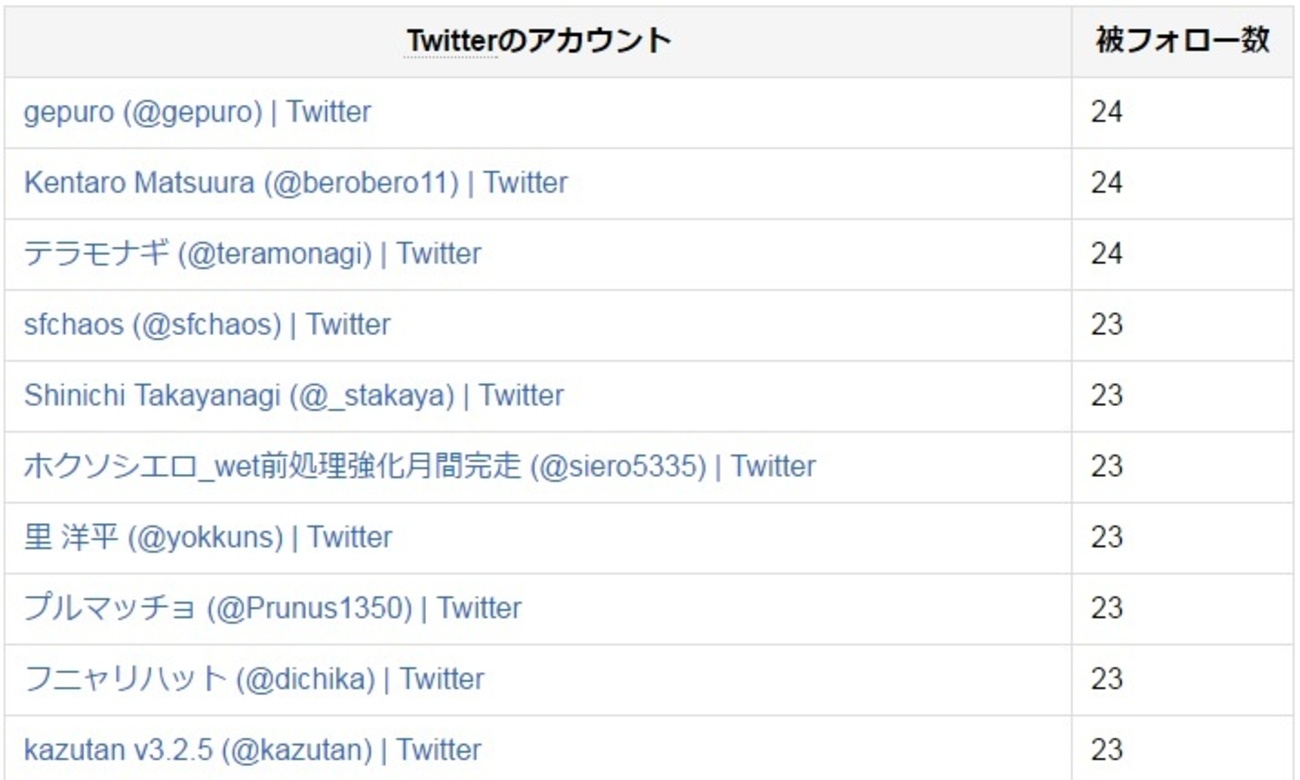Image resolution: width=1300 pixels, height=780 pixels.
Task: Select the follower count beside プルマッチョ
Action: pos(1107,609)
